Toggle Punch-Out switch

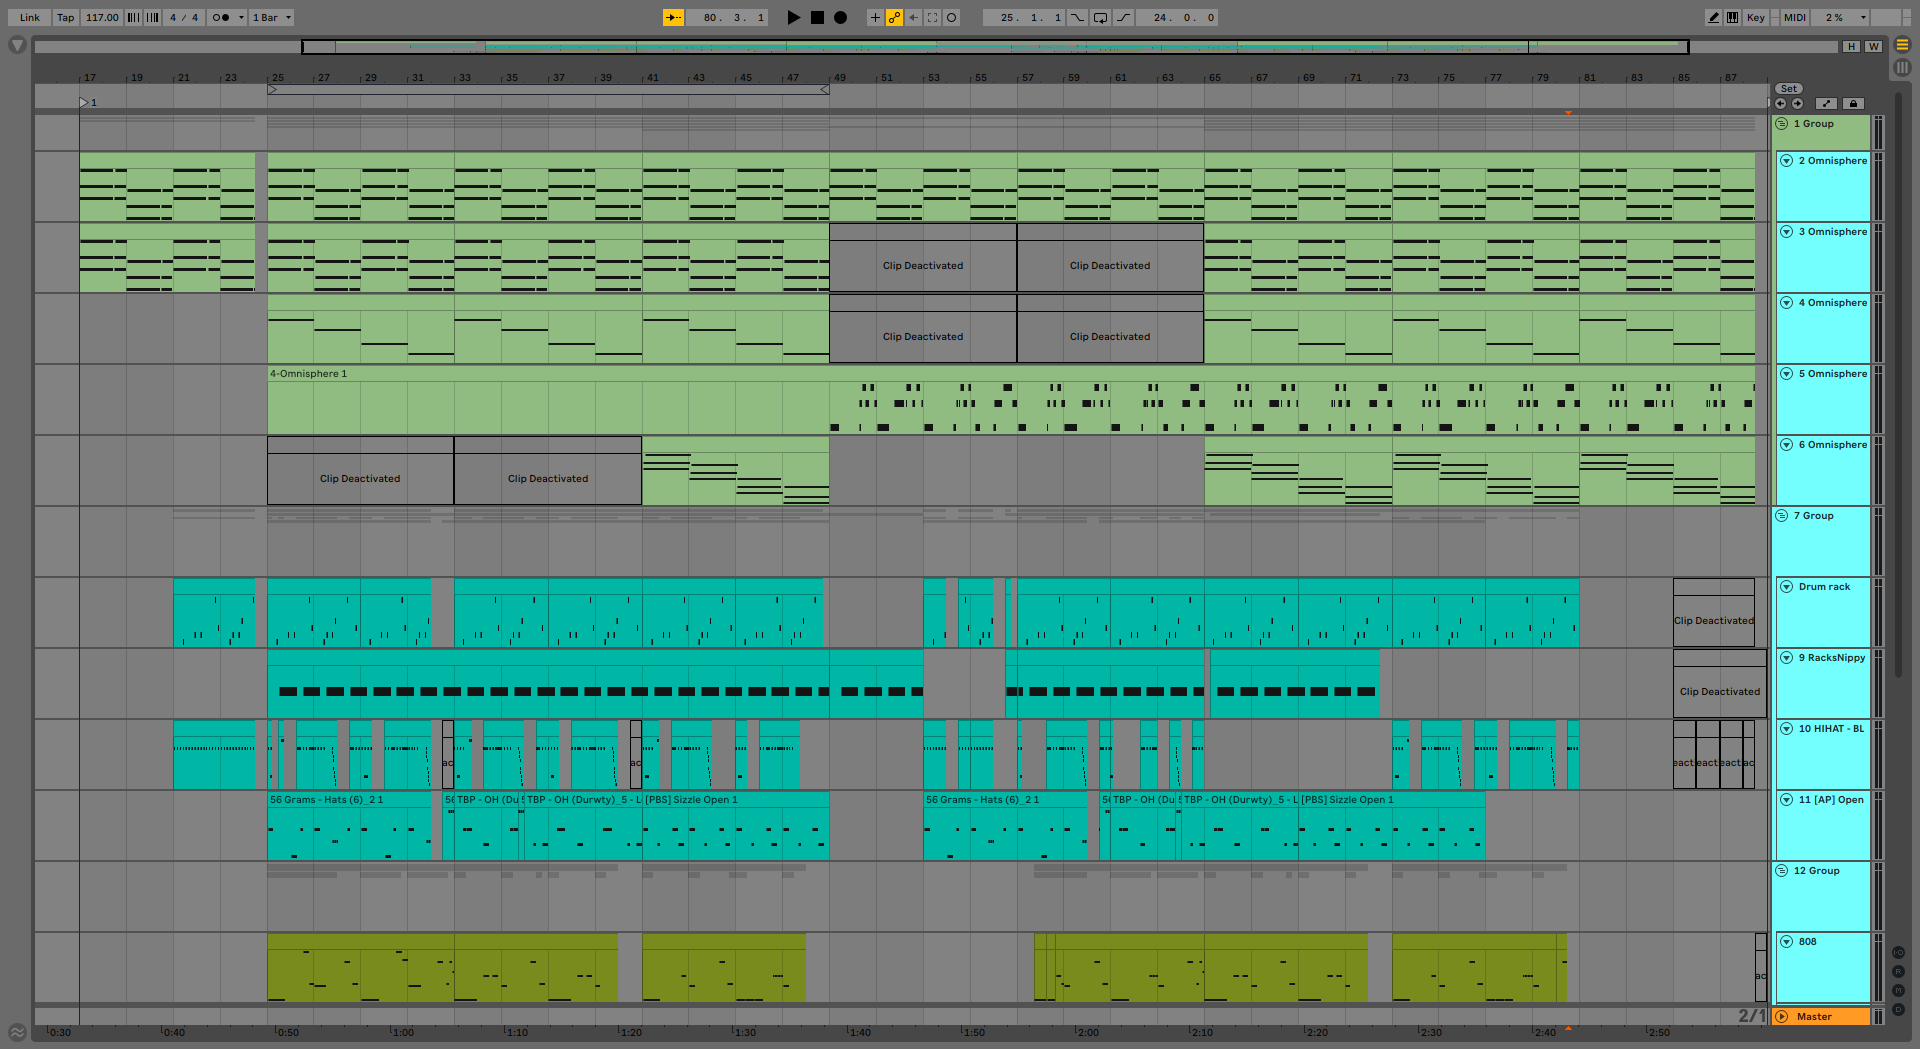coord(1124,17)
